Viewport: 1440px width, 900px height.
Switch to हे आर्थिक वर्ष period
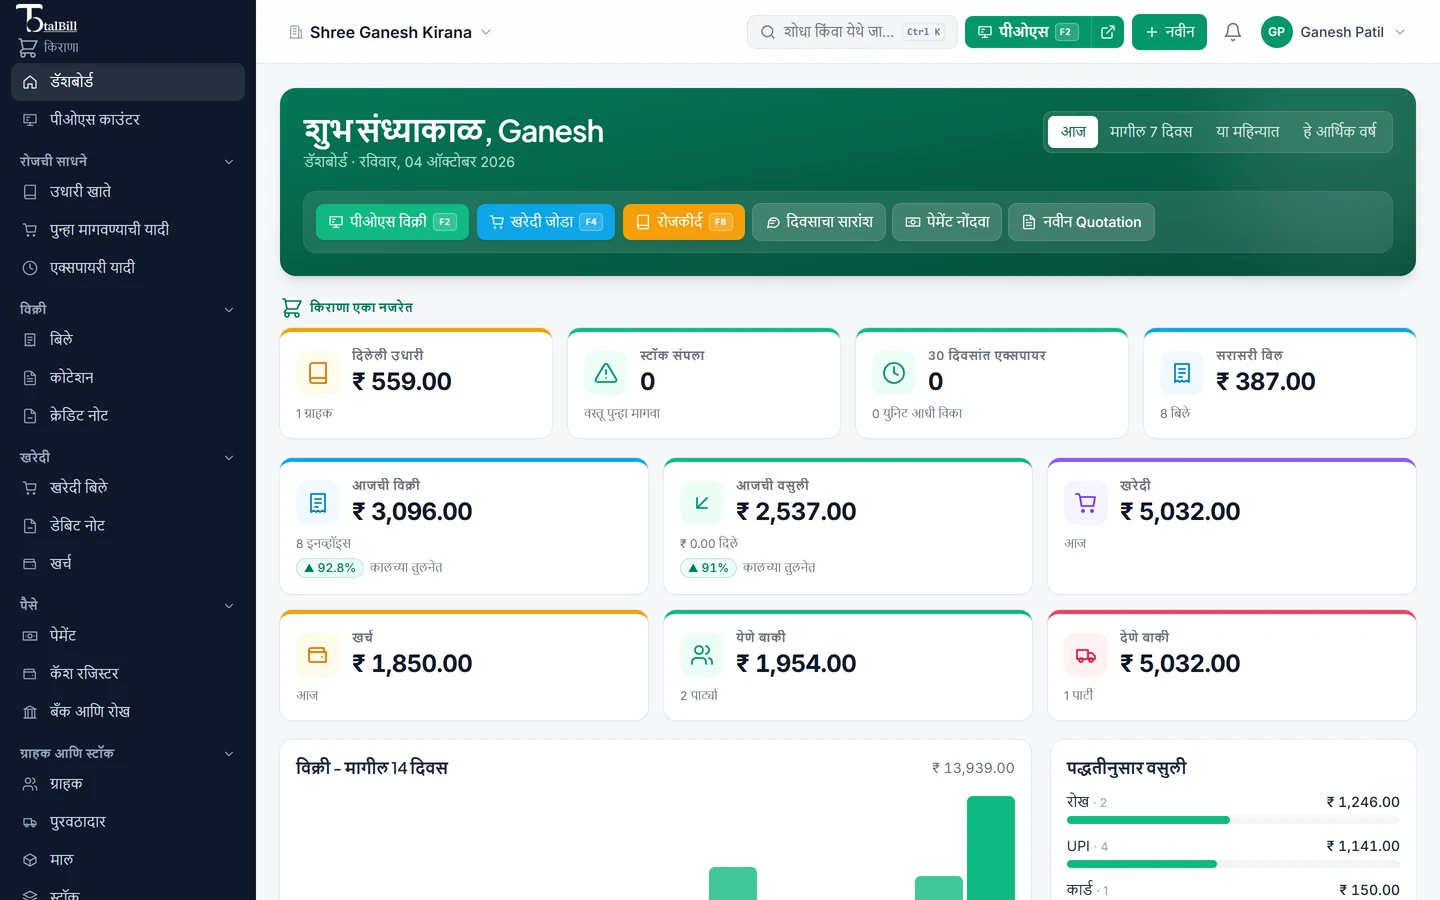(1340, 132)
